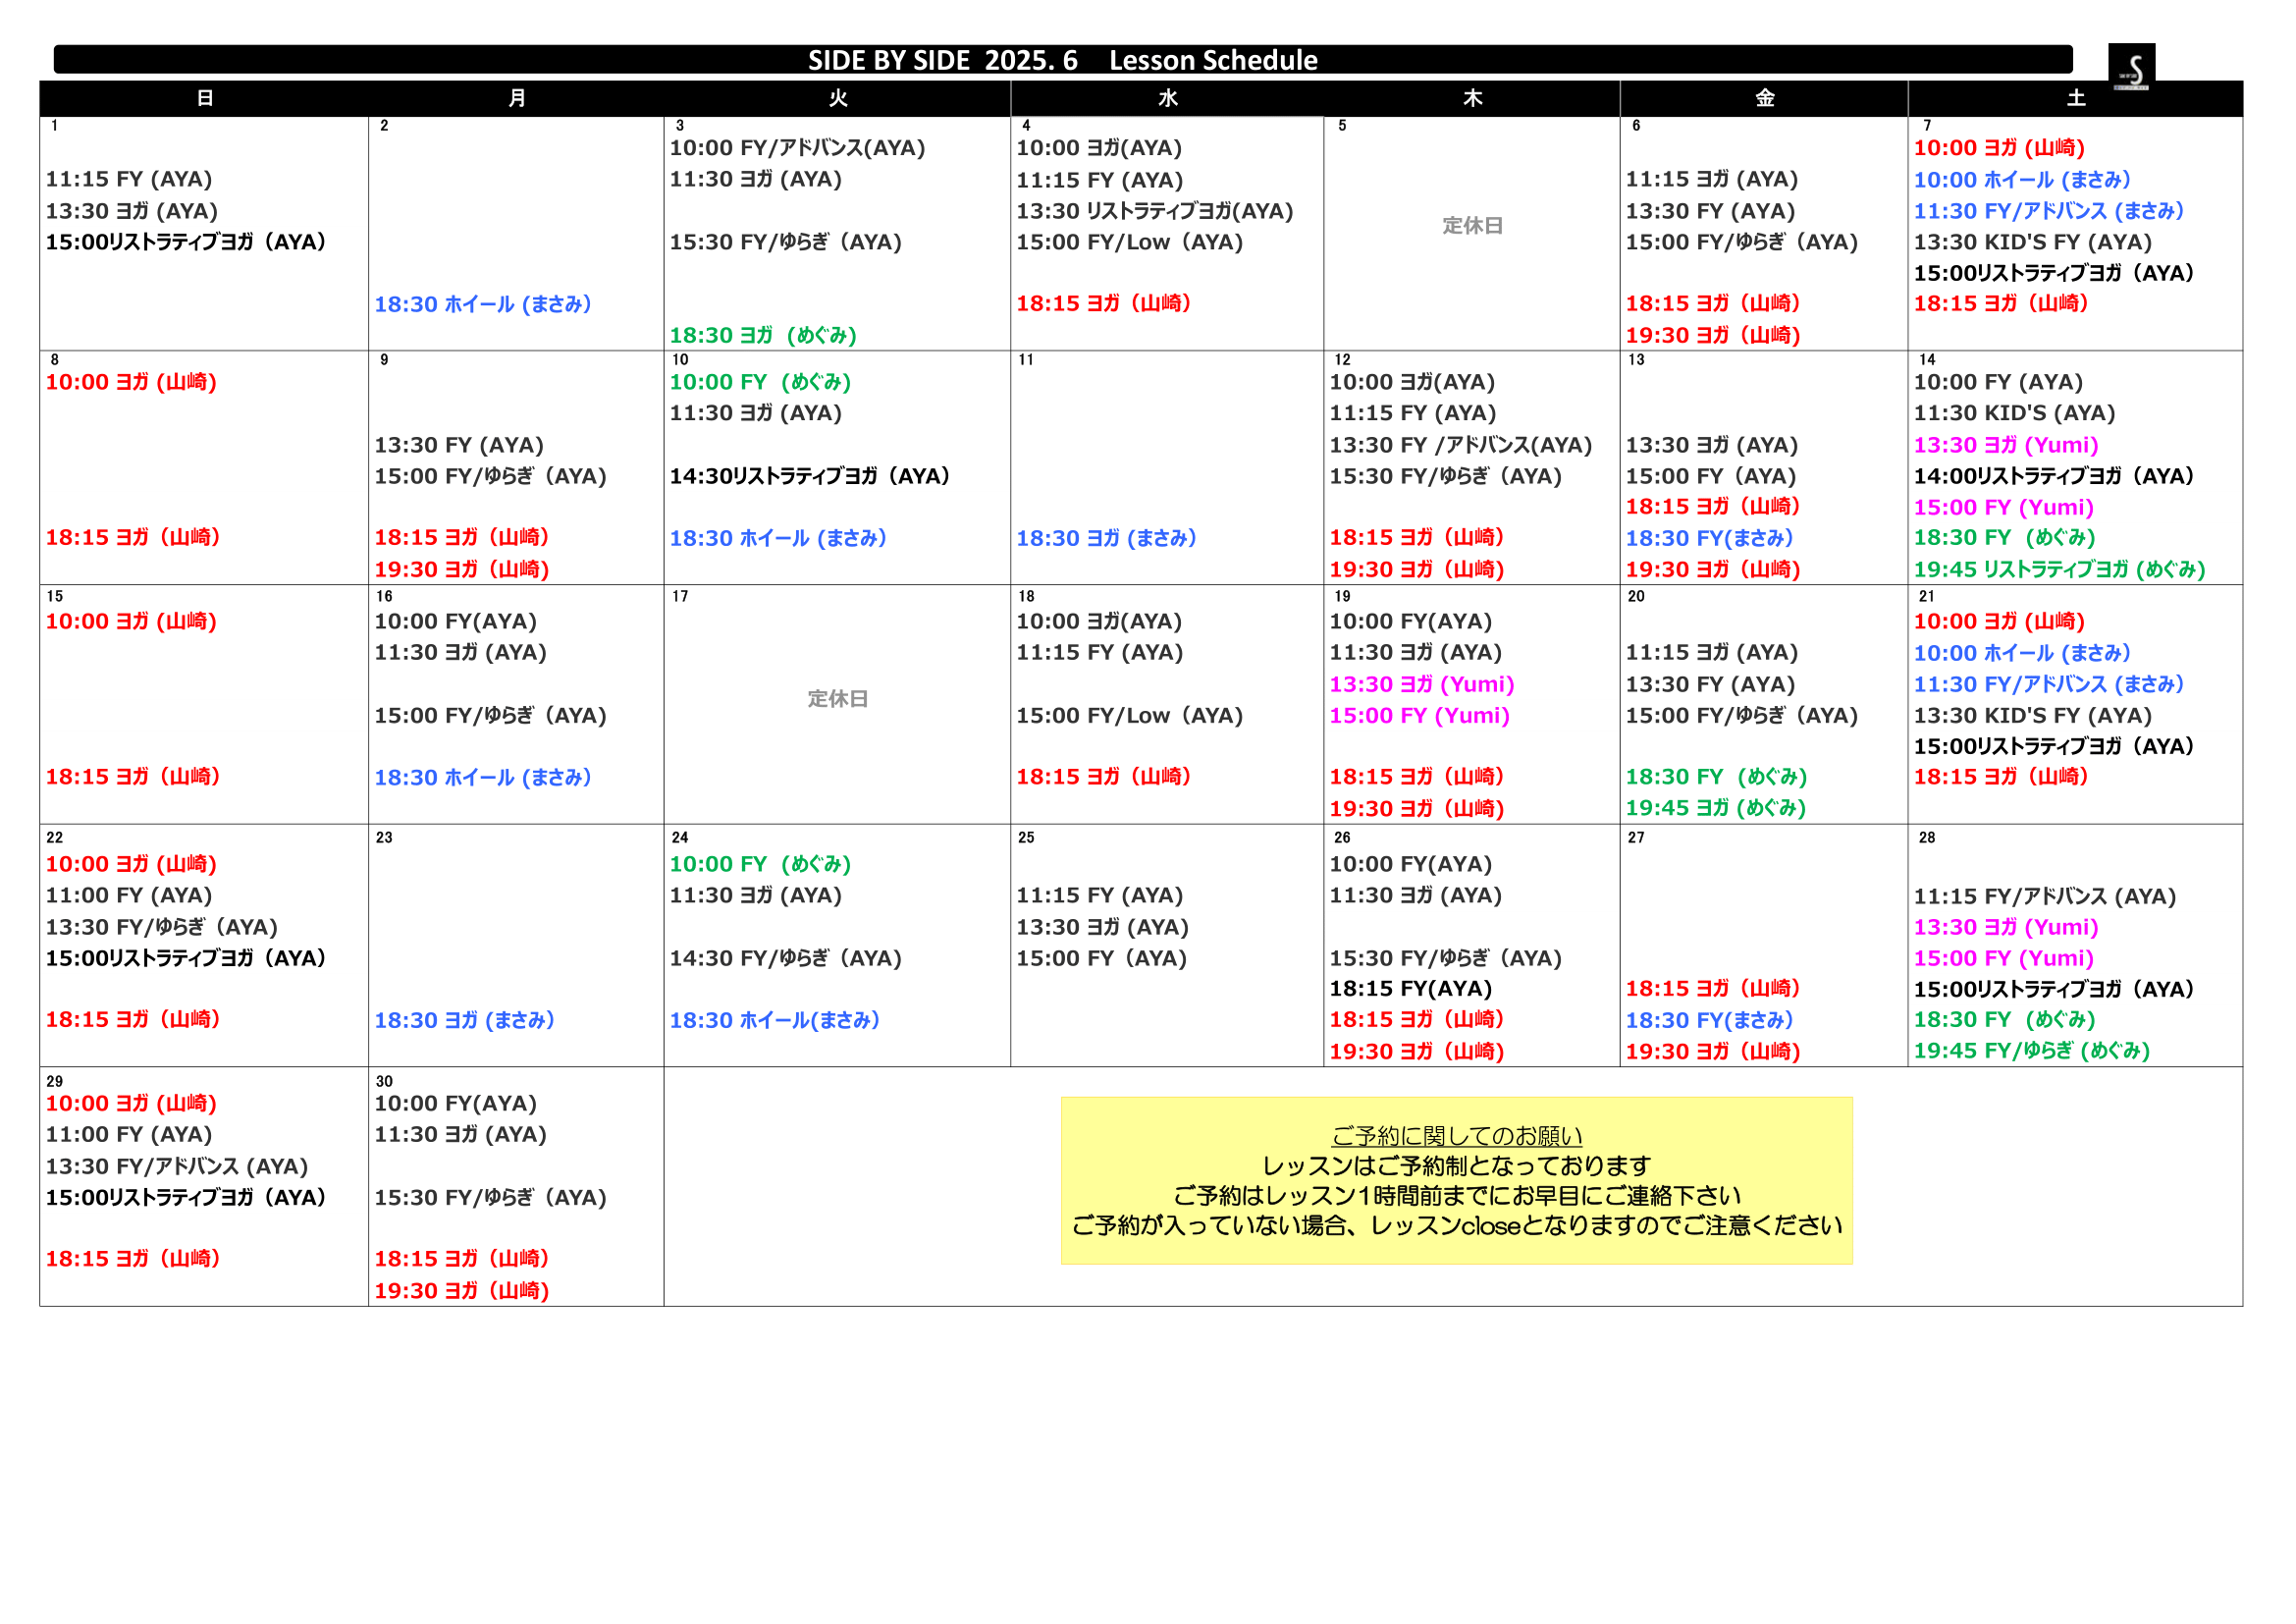Image resolution: width=2296 pixels, height=1624 pixels.
Task: Select the 'ご予約はレッスン1時間前まで' notice line
Action: tap(1457, 1196)
